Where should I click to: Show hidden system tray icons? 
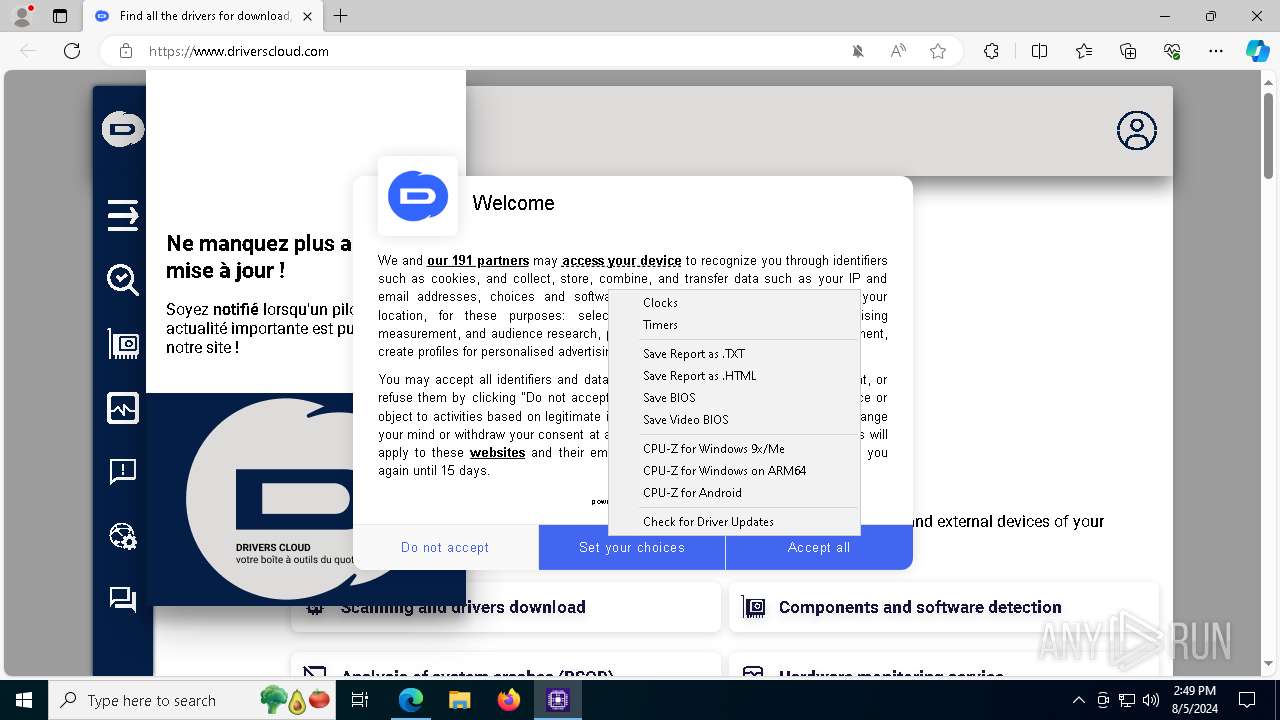tap(1078, 700)
